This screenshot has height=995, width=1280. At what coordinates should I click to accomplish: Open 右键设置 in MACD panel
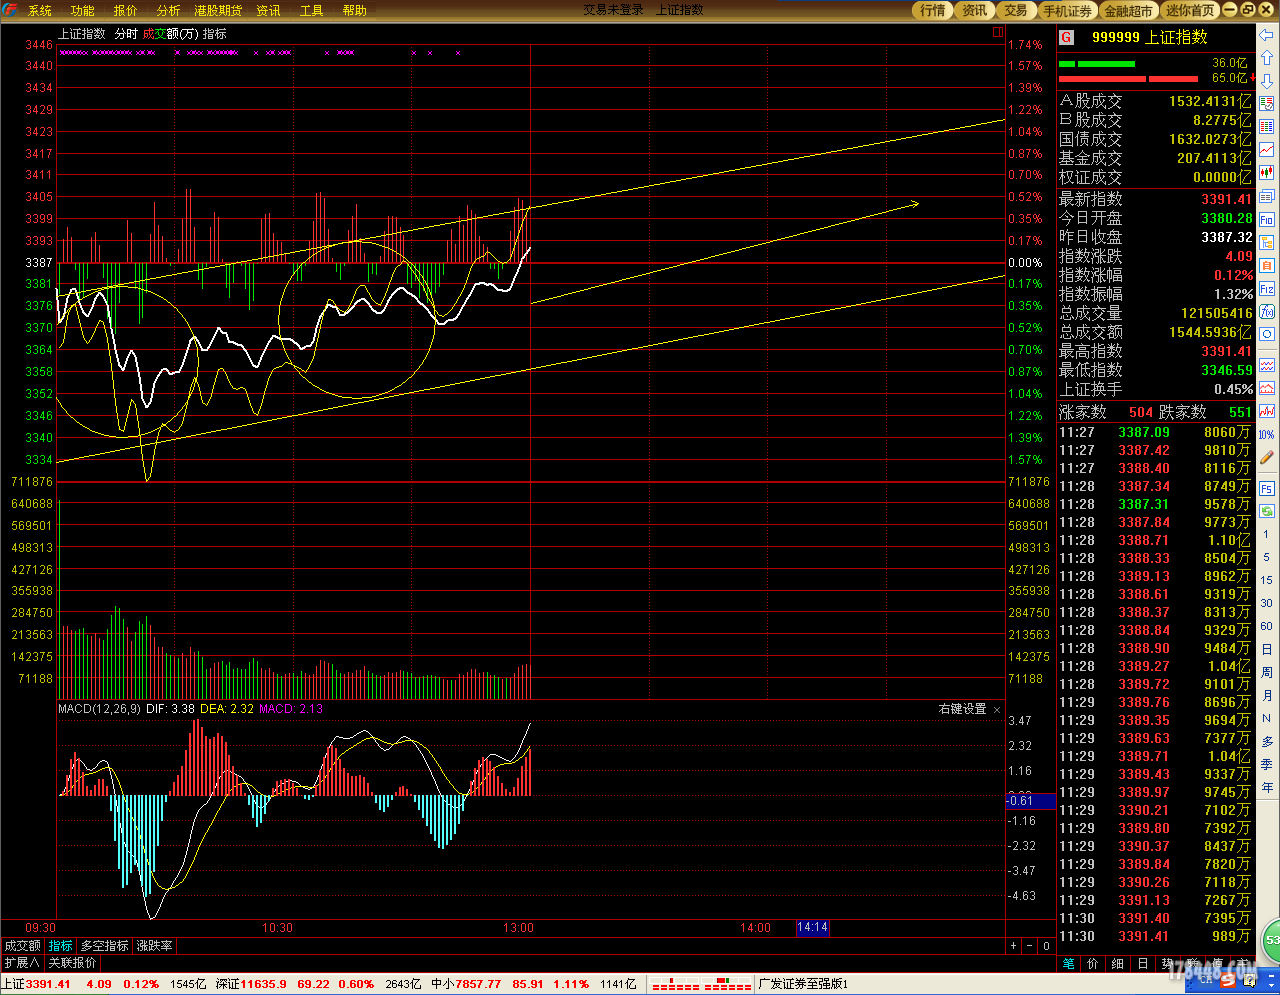pos(962,709)
